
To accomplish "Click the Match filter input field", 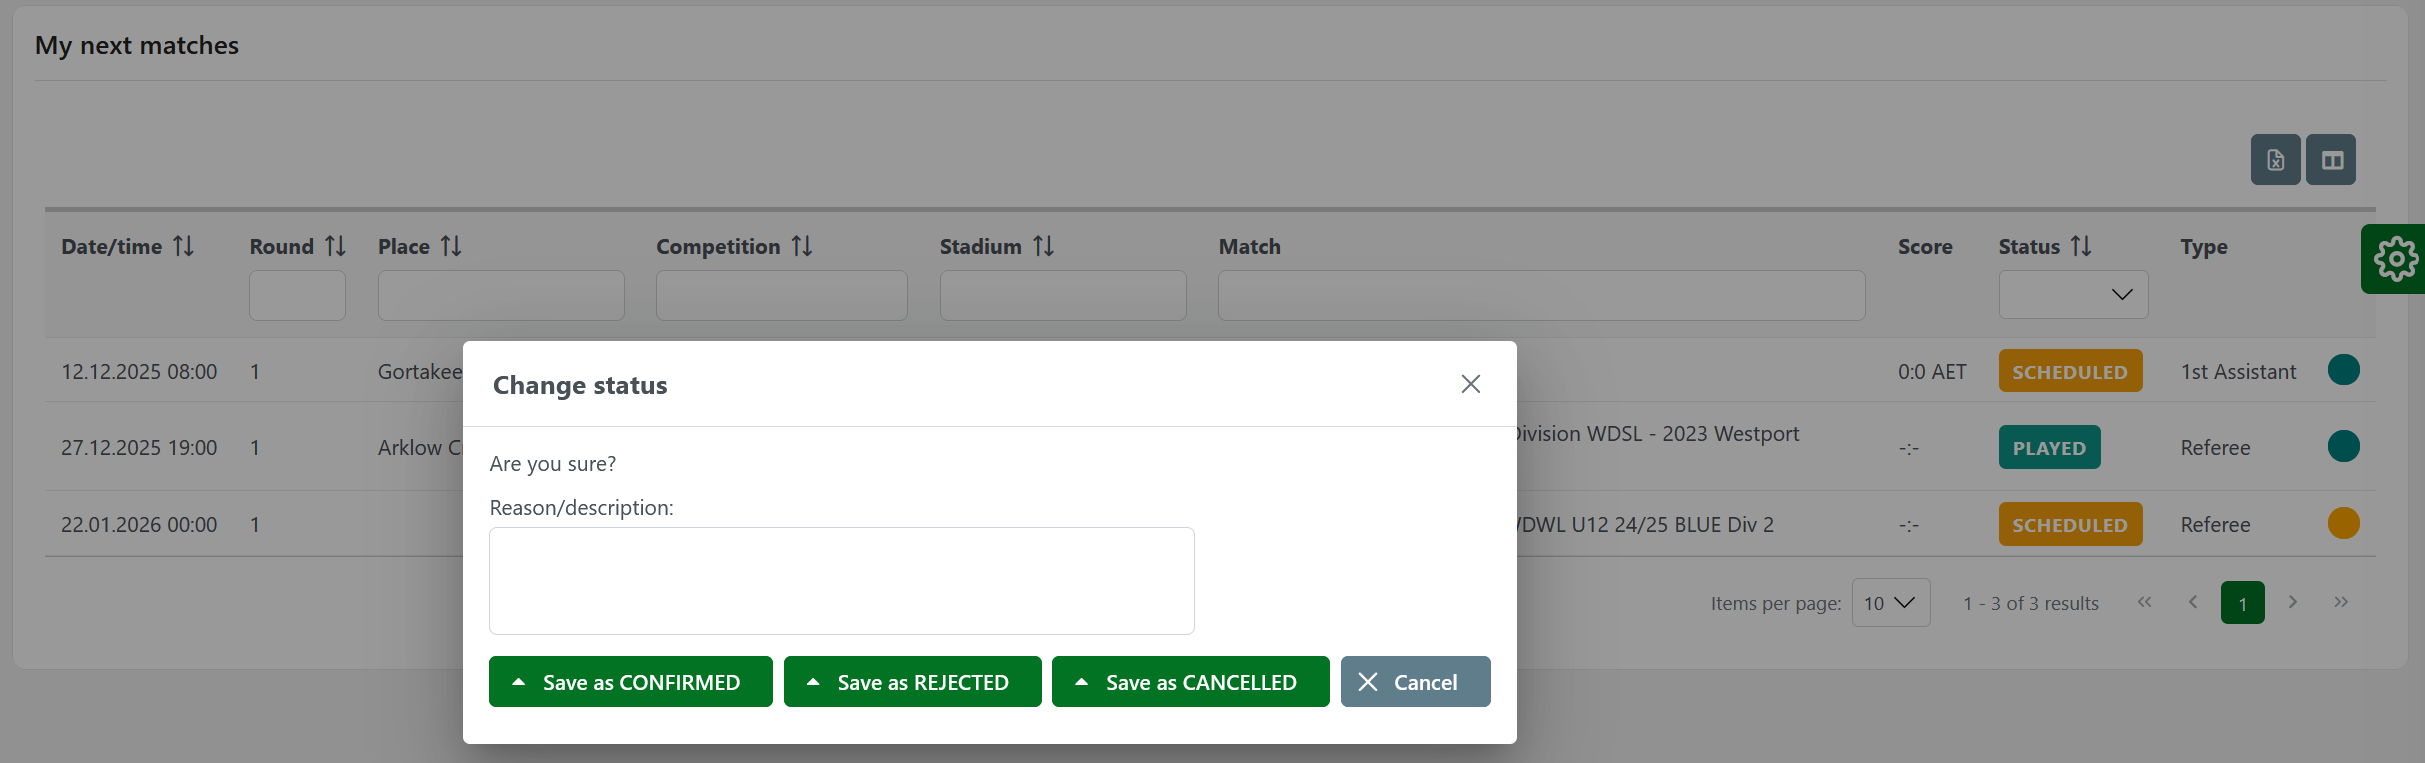I will (1541, 295).
